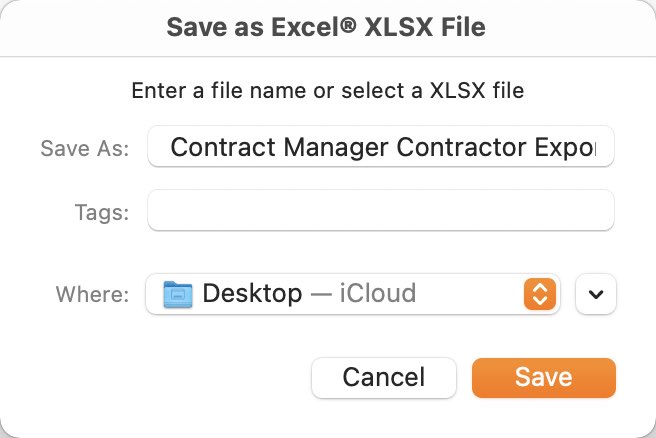Expand the full file browser with chevron button

click(x=596, y=294)
